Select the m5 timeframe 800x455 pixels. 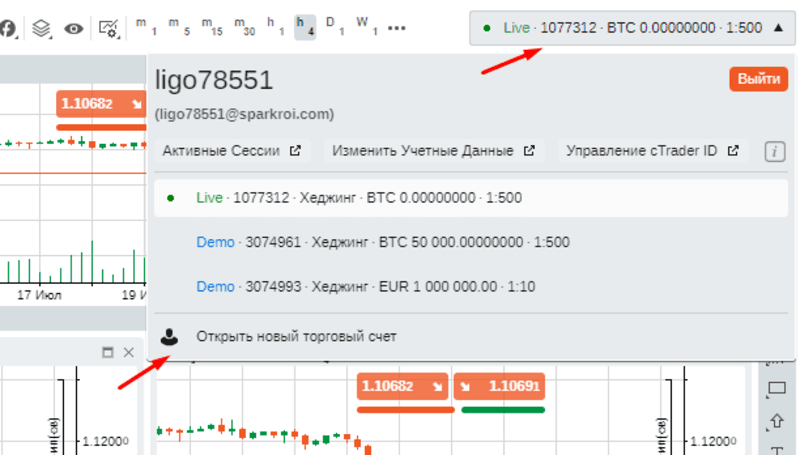[179, 27]
